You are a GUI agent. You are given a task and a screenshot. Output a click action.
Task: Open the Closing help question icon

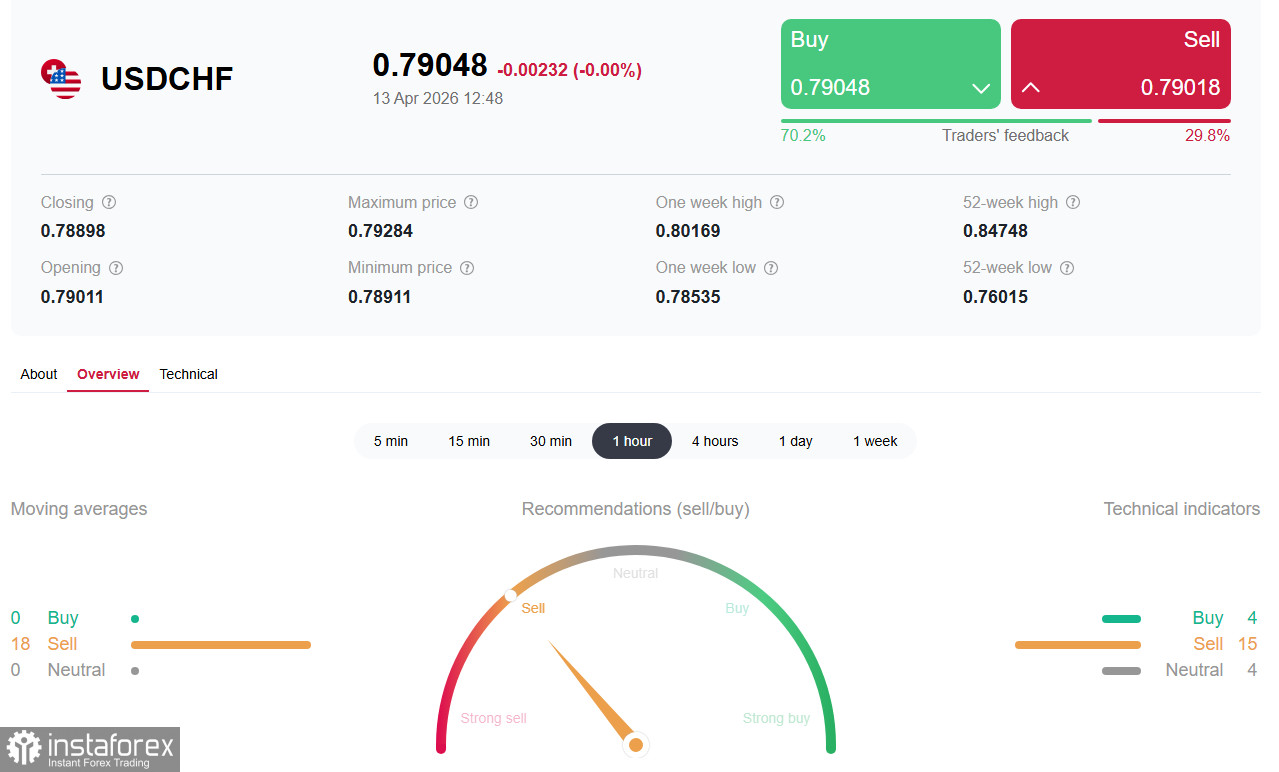click(109, 202)
